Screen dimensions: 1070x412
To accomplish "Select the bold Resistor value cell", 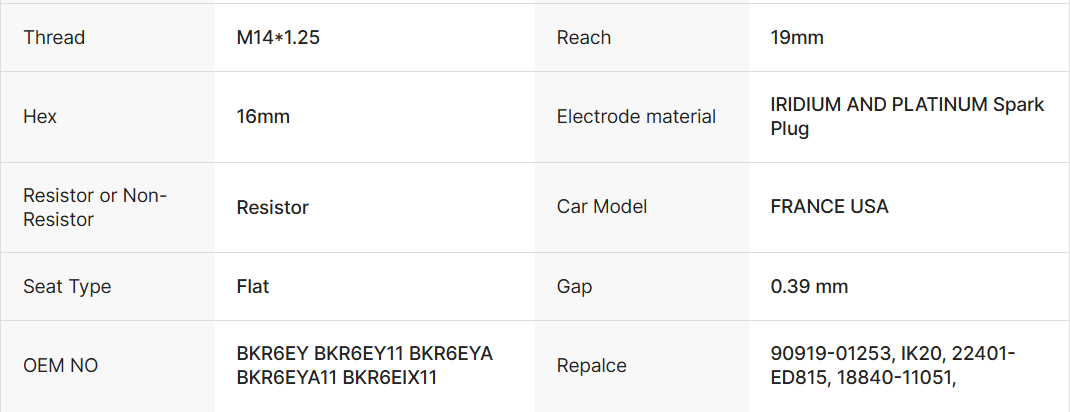I will tap(273, 208).
